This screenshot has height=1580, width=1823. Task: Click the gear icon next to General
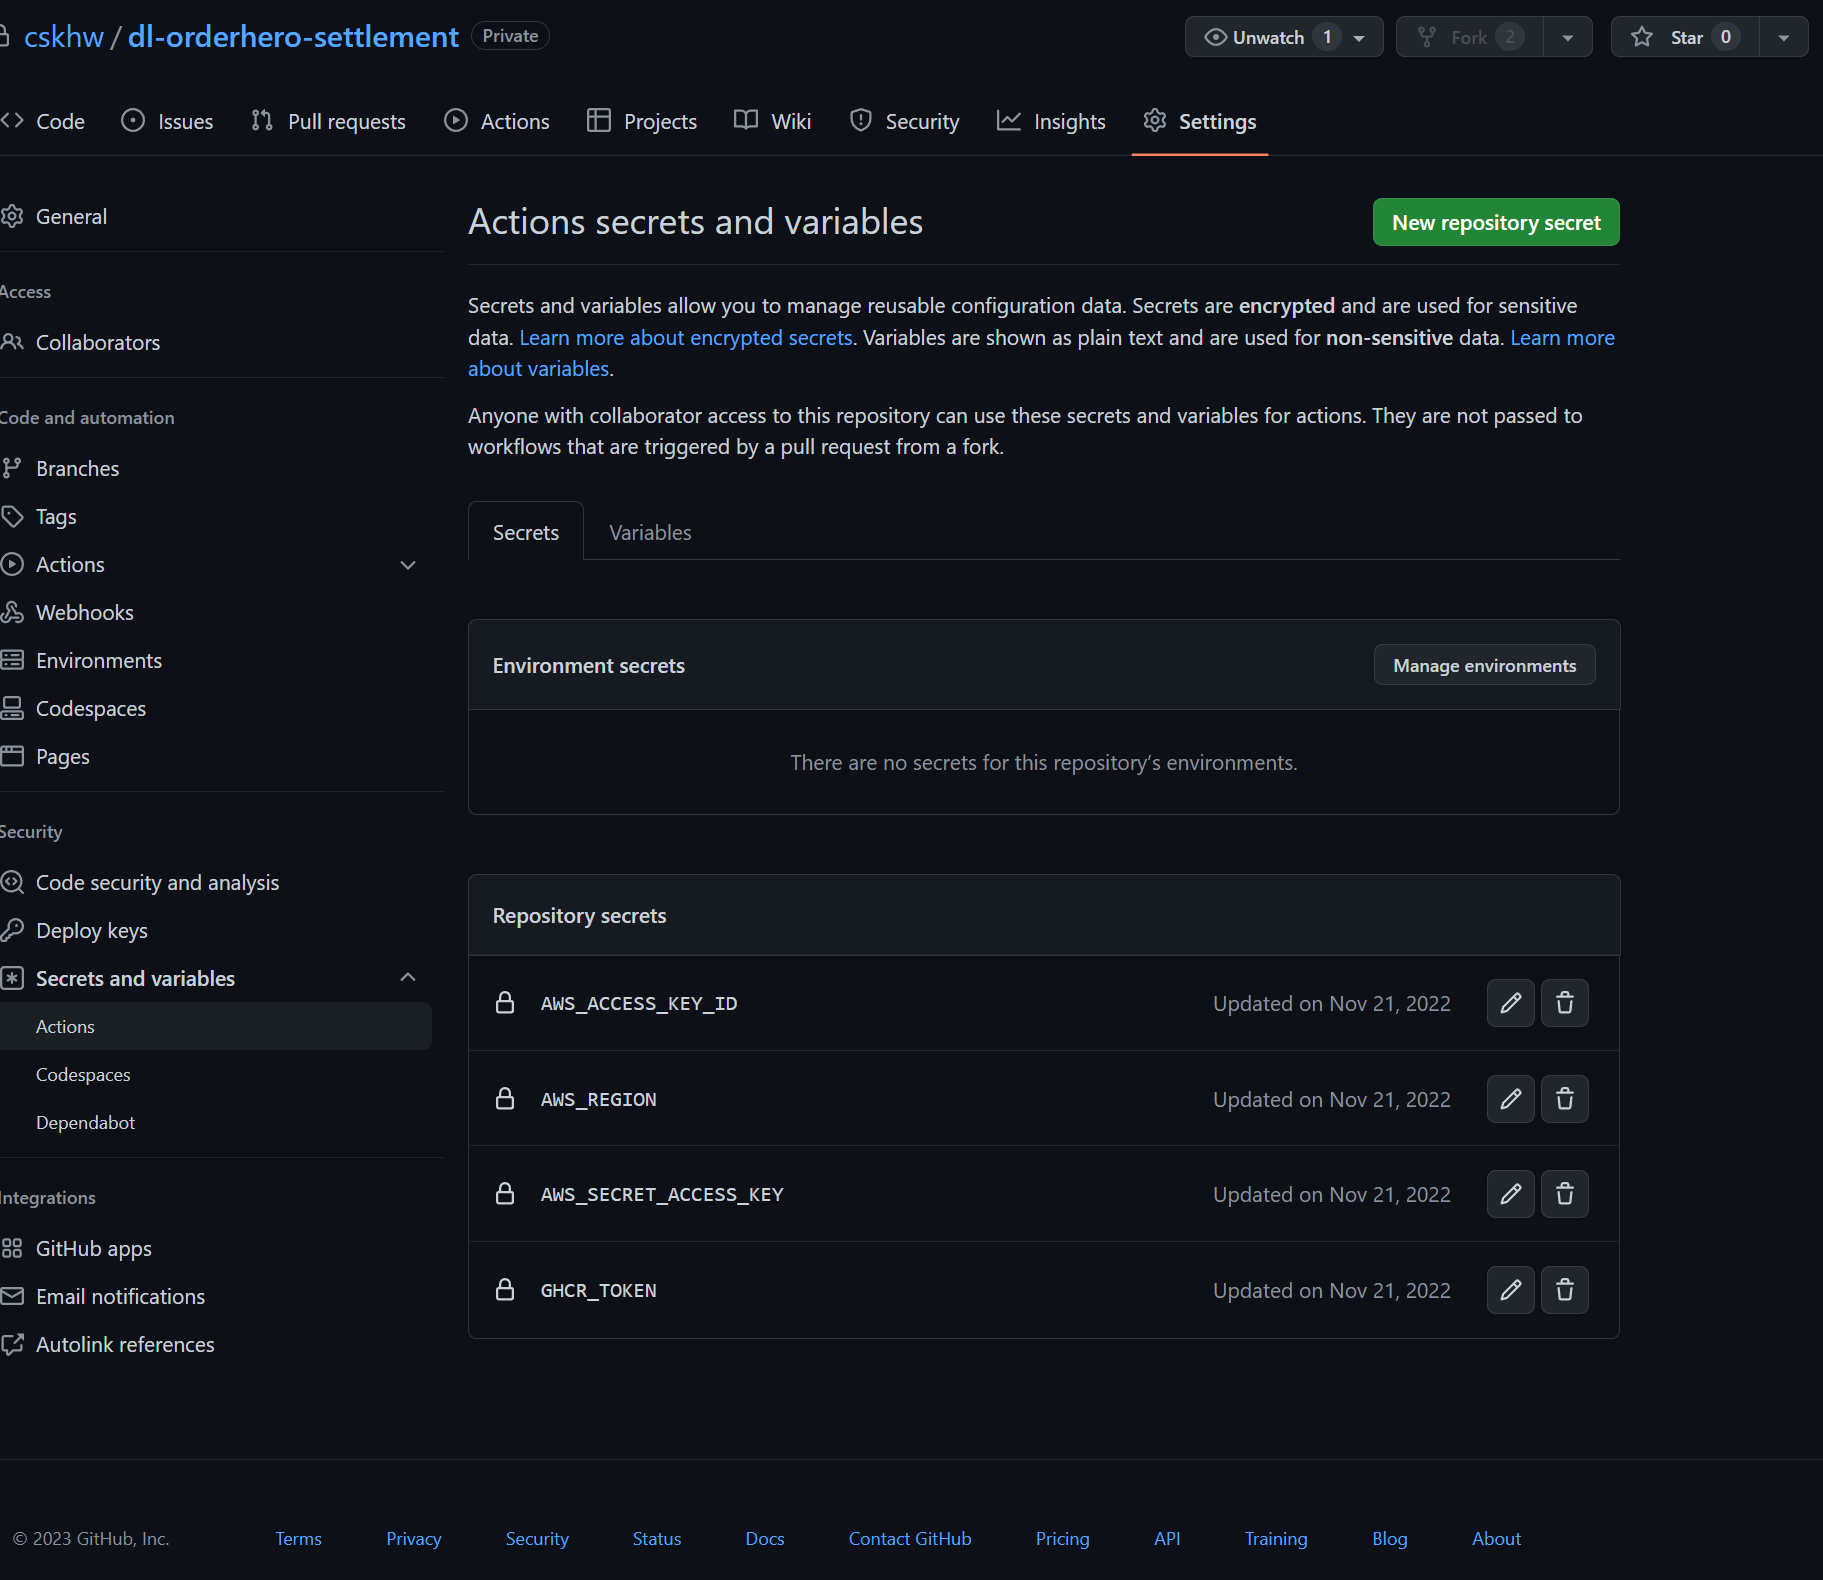tap(12, 216)
